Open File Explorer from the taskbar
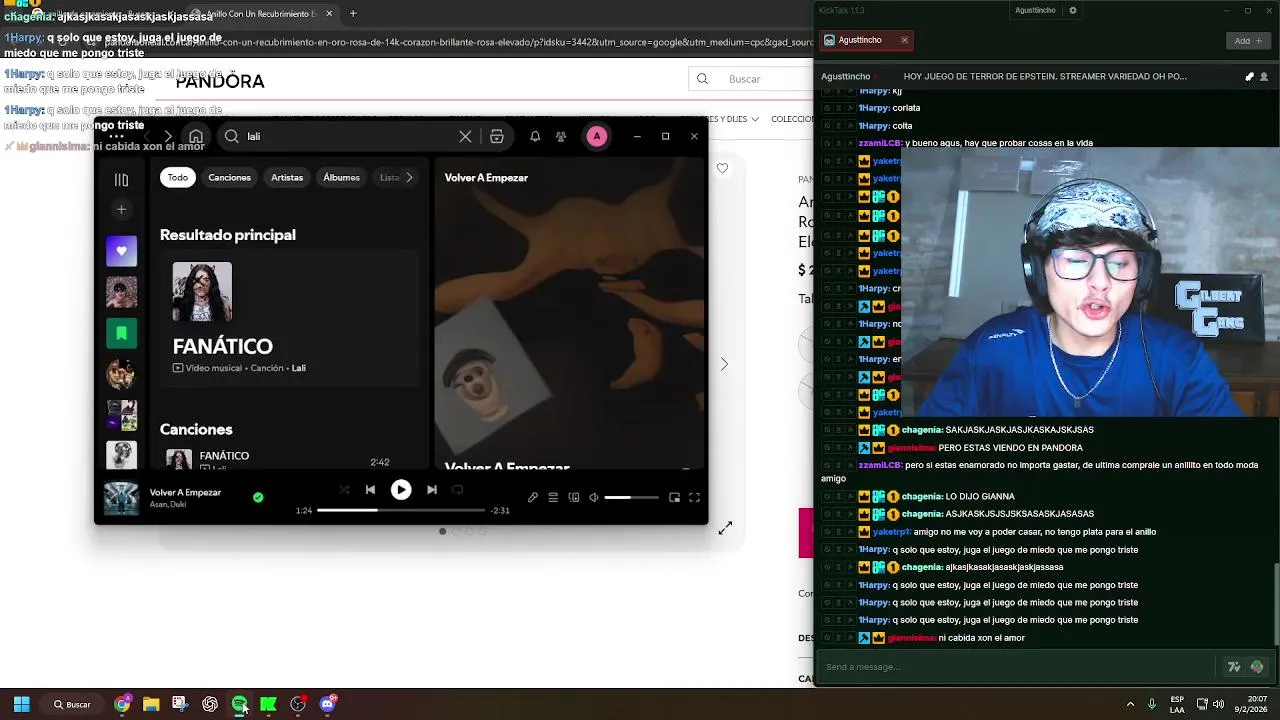 [151, 704]
